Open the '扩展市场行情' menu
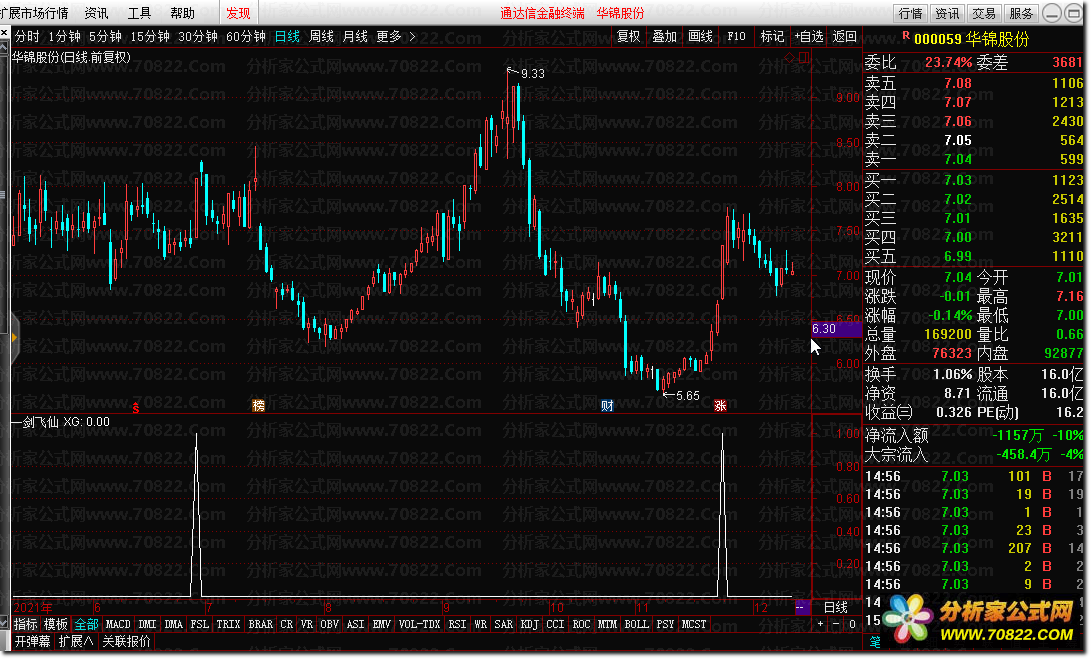This screenshot has width=1092, height=659. point(35,13)
